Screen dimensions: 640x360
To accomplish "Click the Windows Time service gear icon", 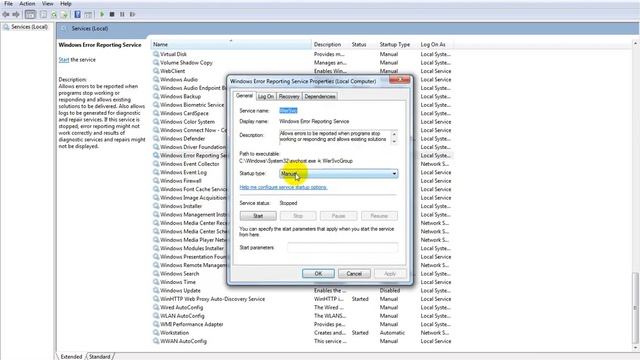I will [x=156, y=282].
